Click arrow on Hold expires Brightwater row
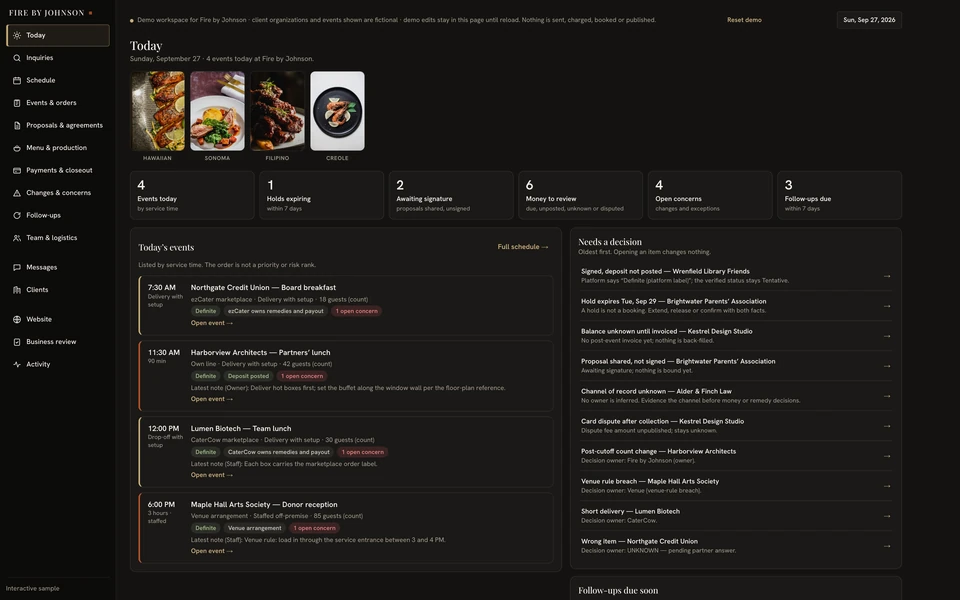960x600 pixels. click(x=887, y=306)
